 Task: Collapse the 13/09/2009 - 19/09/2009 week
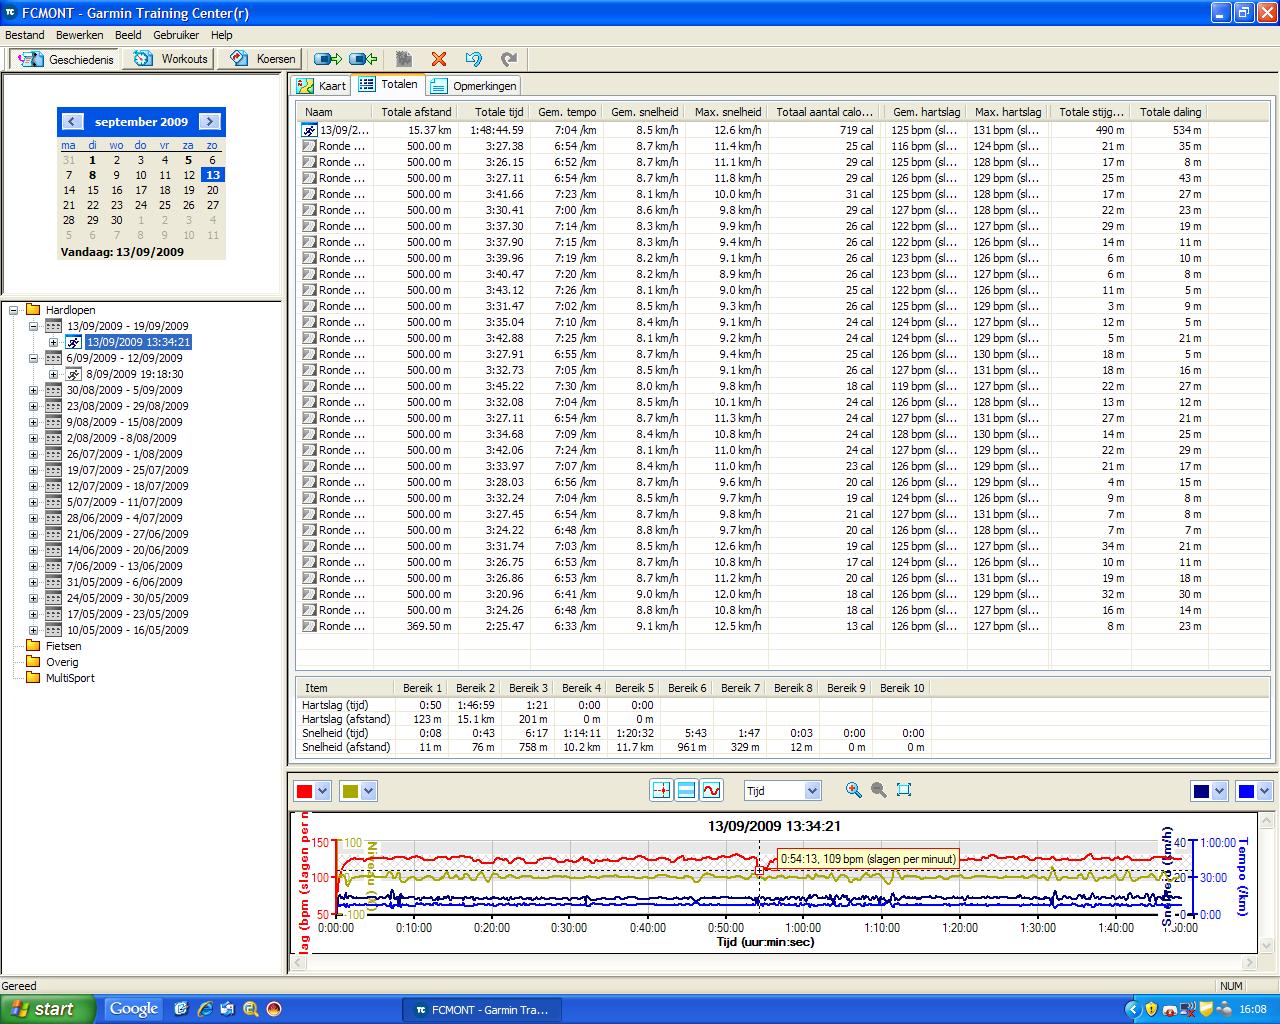click(33, 326)
